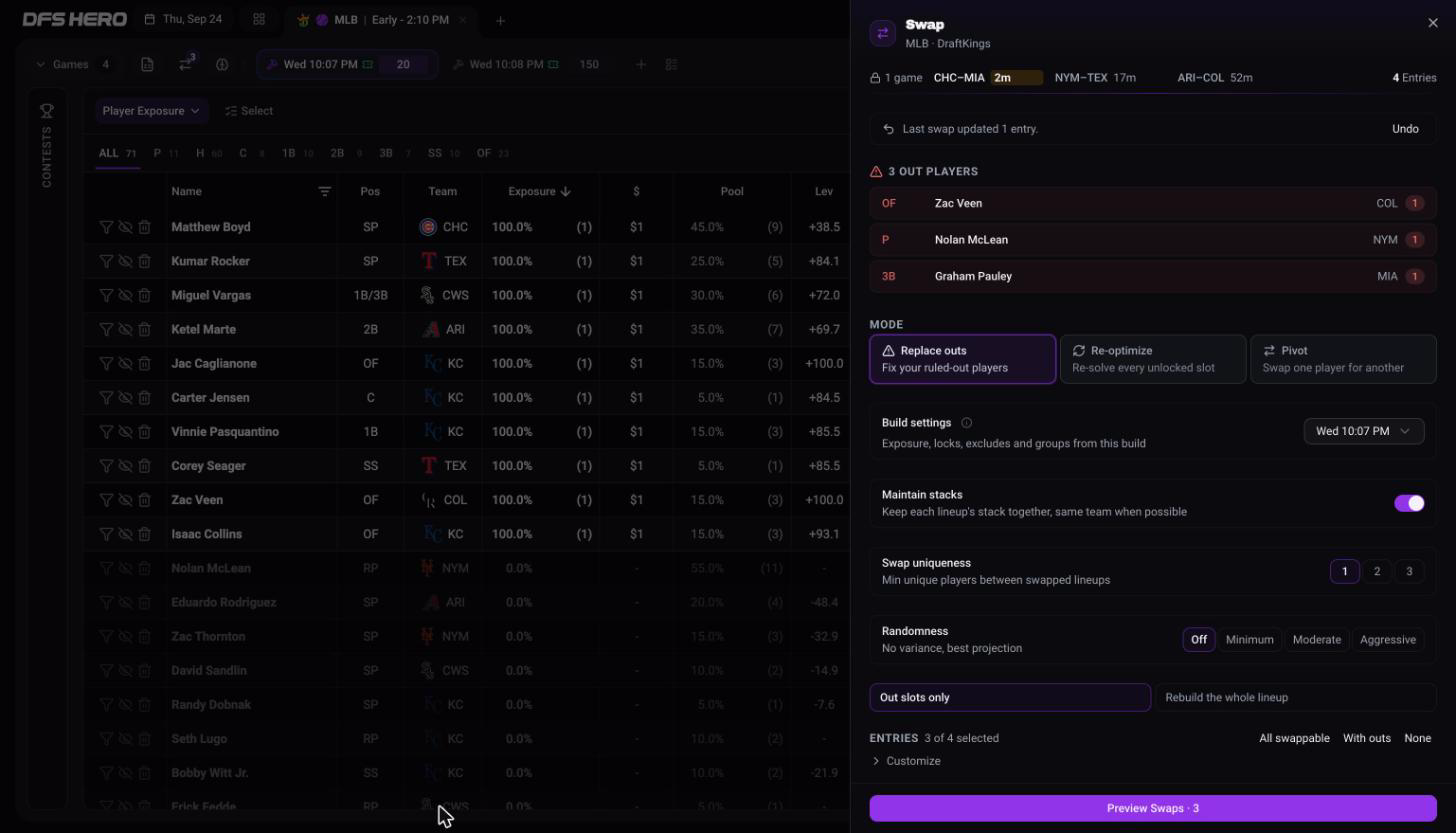Open a new slate tab with the plus
The image size is (1456, 833).
tap(500, 20)
